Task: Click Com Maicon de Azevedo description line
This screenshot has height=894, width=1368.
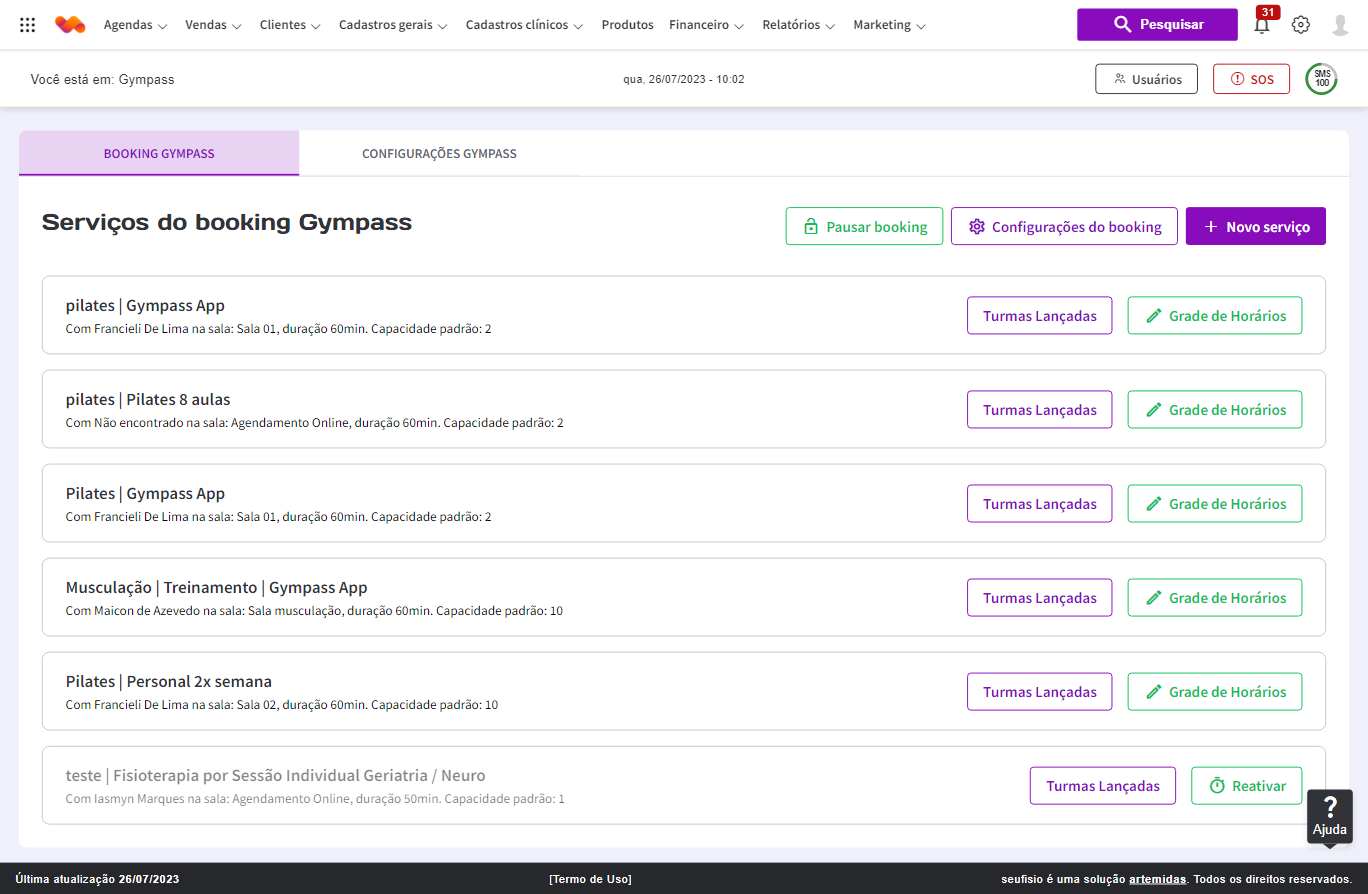Action: pyautogui.click(x=314, y=610)
